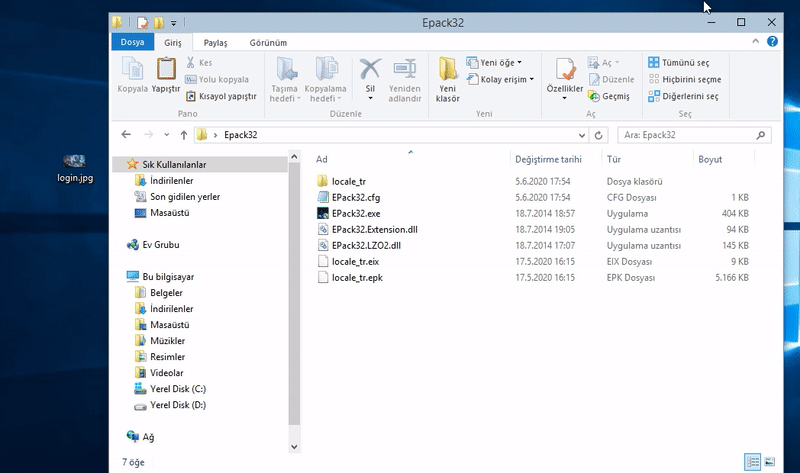This screenshot has width=800, height=473.
Task: Click the navigation pane scrollbar up arrow
Action: click(294, 157)
